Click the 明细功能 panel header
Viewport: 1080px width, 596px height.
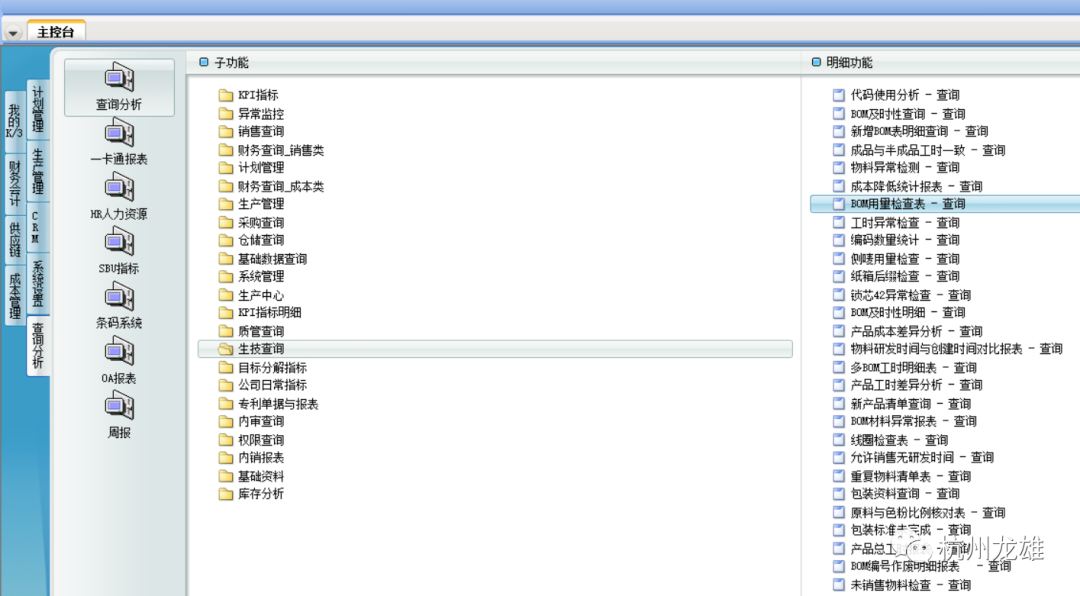pyautogui.click(x=848, y=62)
